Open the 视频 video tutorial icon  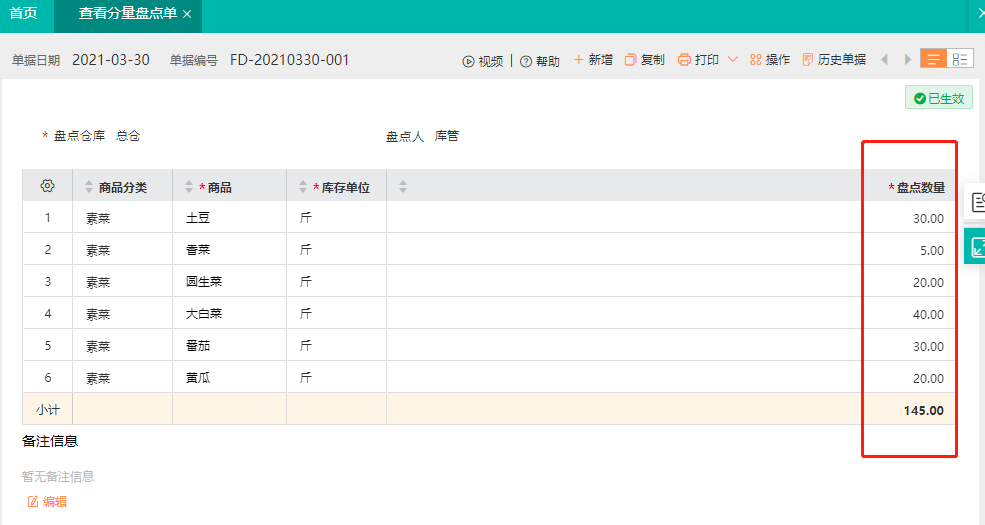[468, 61]
